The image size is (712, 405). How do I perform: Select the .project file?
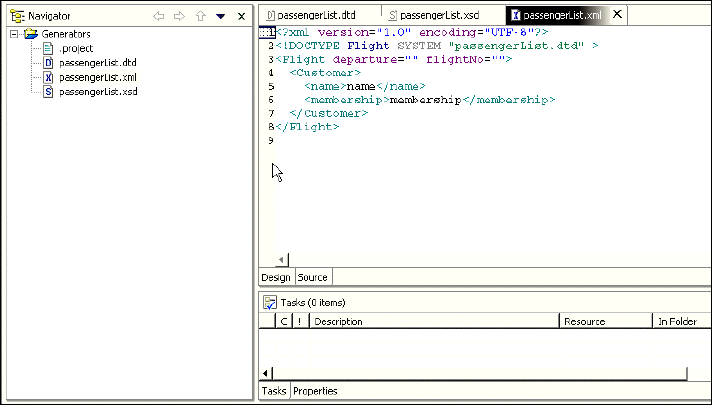coord(76,48)
